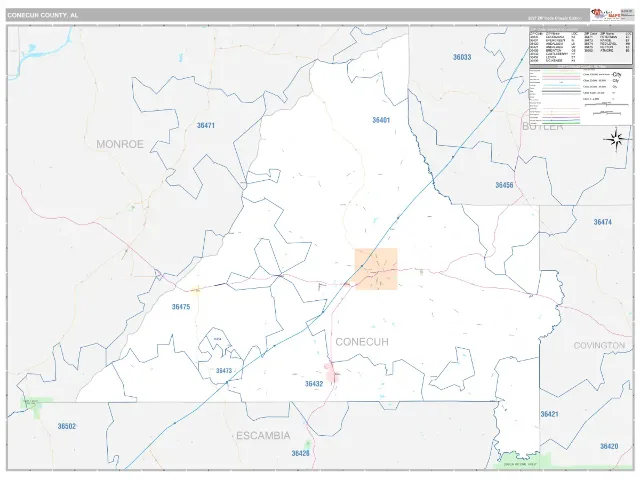Select ZIP code label 36426
Image resolution: width=640 pixels, height=480 pixels.
(300, 453)
